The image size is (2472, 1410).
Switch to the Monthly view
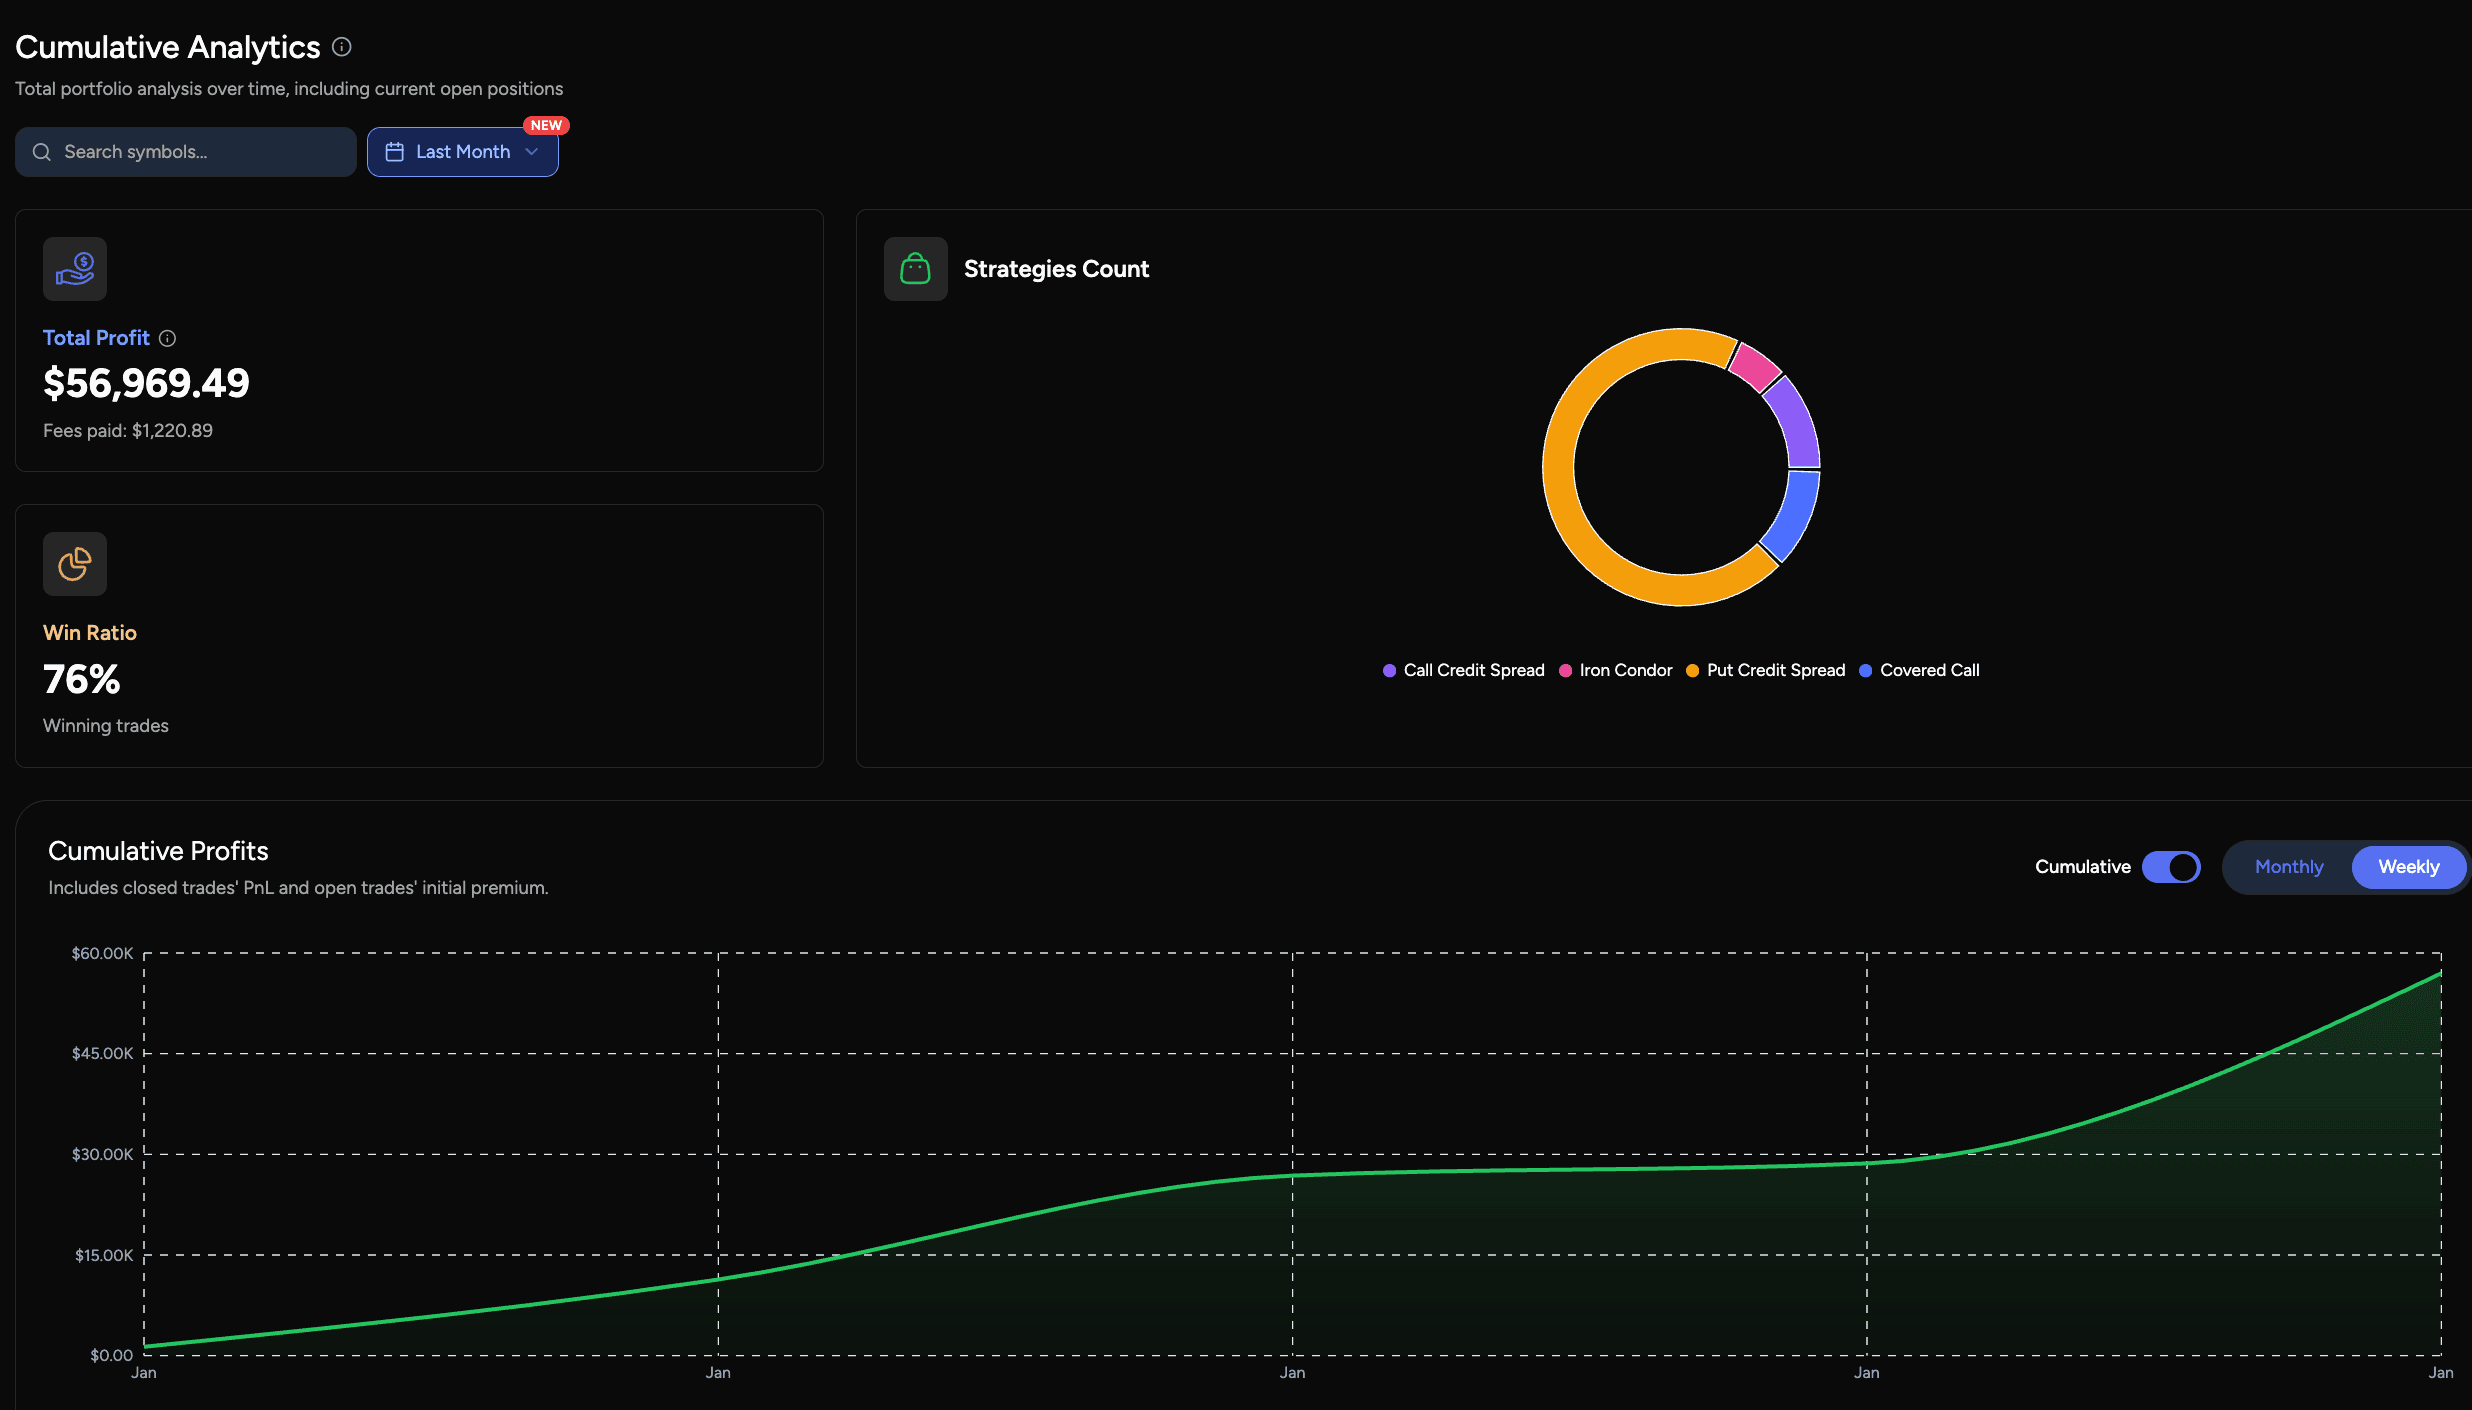click(x=2289, y=867)
